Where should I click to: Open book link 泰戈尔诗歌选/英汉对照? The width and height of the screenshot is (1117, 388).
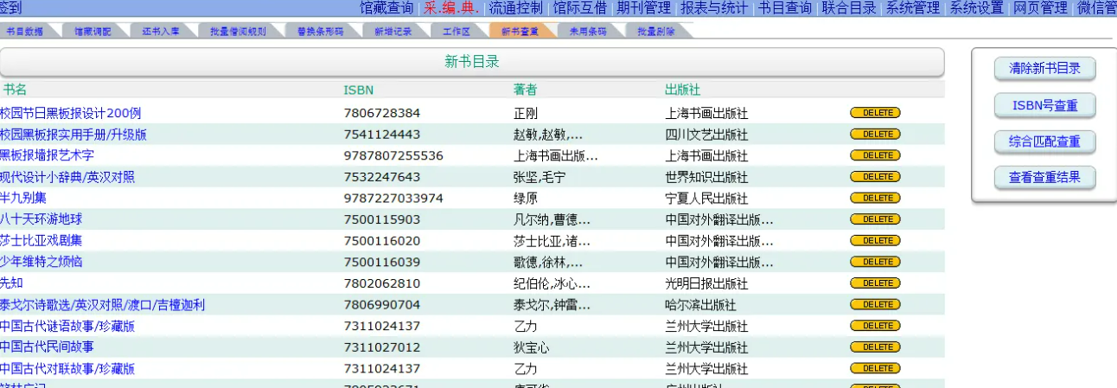[103, 305]
